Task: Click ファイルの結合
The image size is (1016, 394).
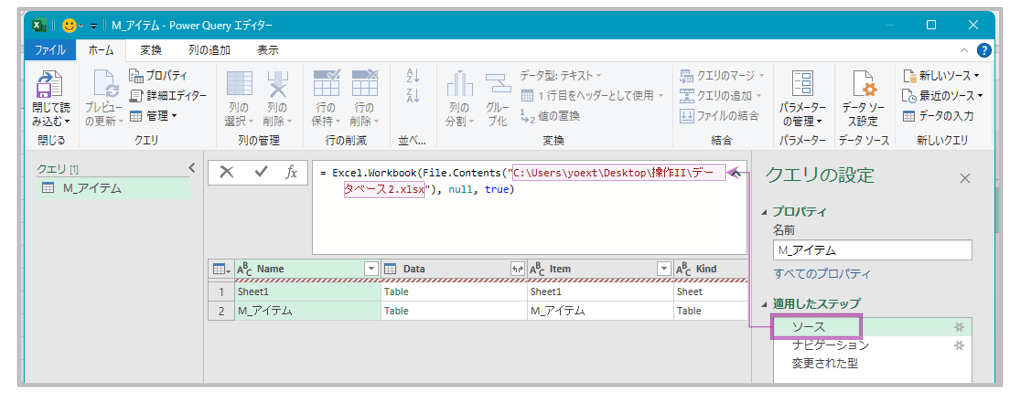Action: point(719,116)
